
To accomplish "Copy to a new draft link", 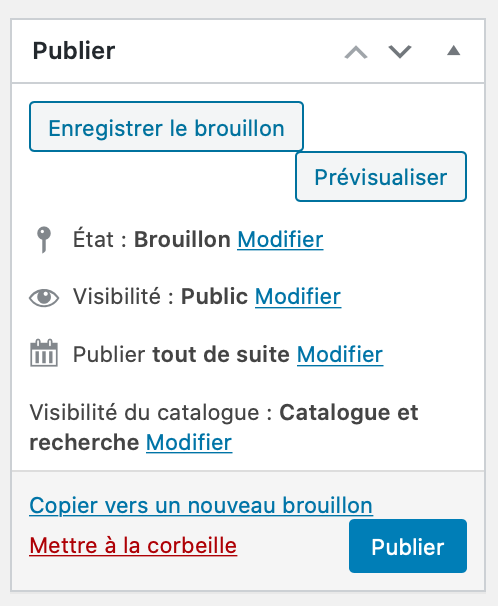I will [201, 506].
